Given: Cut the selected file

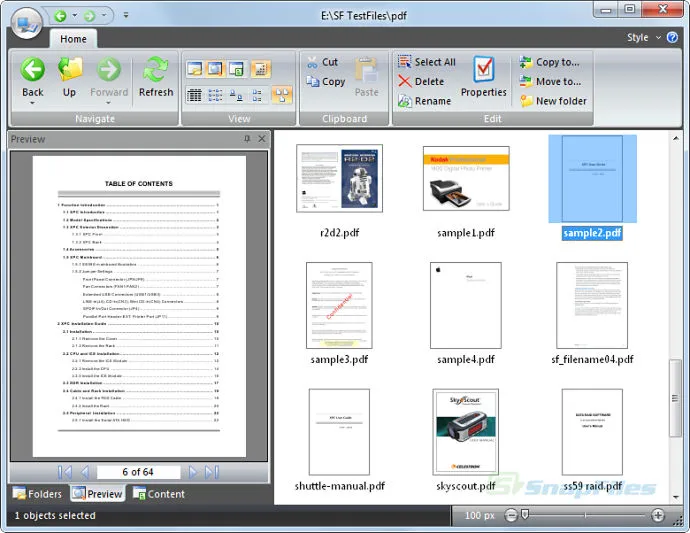Looking at the screenshot, I should click(323, 62).
